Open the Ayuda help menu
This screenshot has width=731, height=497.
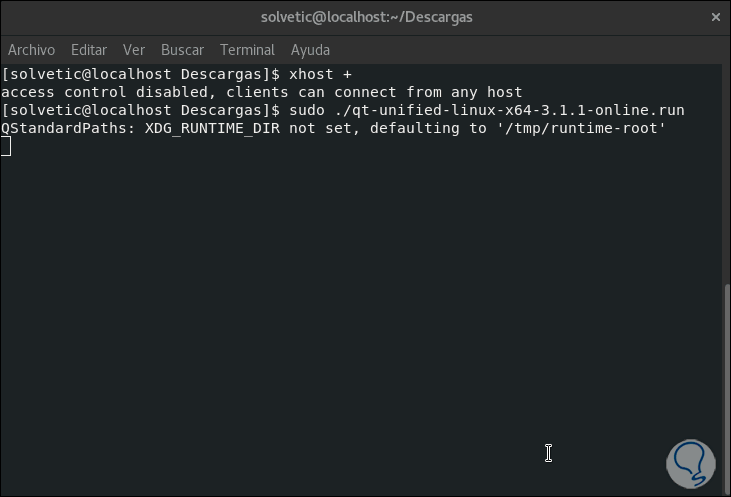point(310,50)
